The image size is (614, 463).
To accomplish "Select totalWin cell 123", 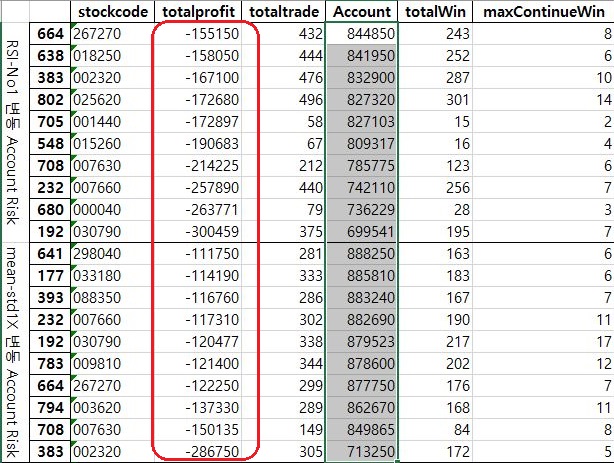I will [435, 165].
